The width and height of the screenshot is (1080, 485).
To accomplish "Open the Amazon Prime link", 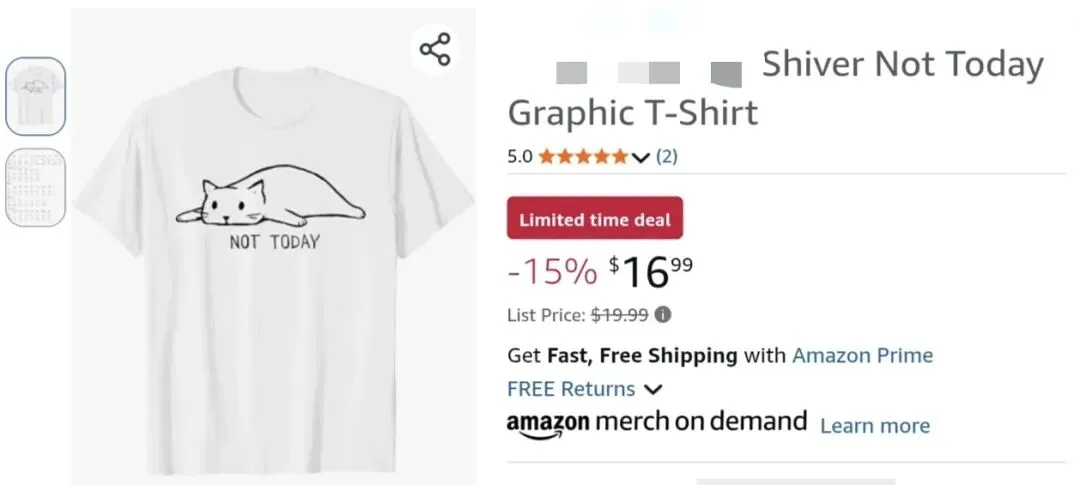I will (x=862, y=355).
